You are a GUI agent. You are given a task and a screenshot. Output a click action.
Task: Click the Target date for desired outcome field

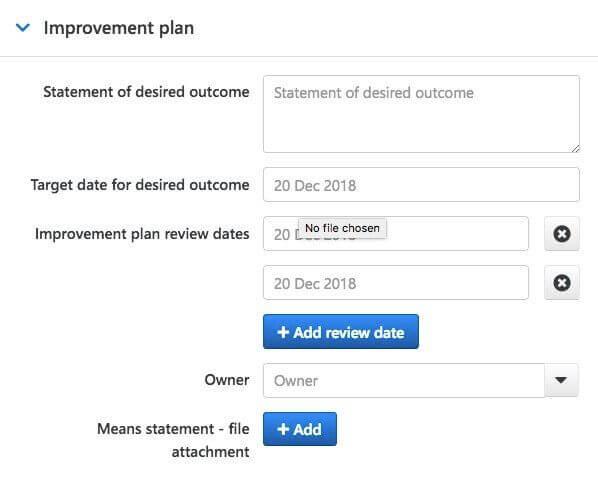421,185
